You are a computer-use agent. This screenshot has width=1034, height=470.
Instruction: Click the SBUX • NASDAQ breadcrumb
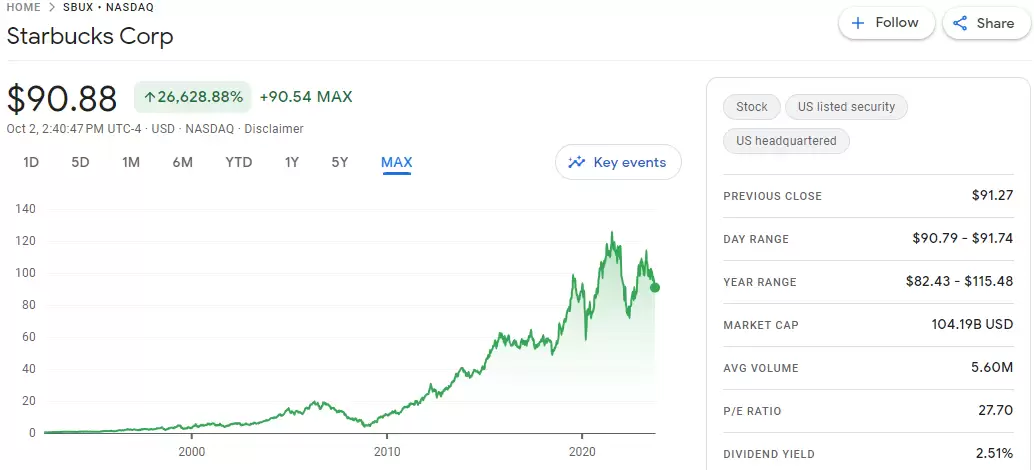[108, 8]
